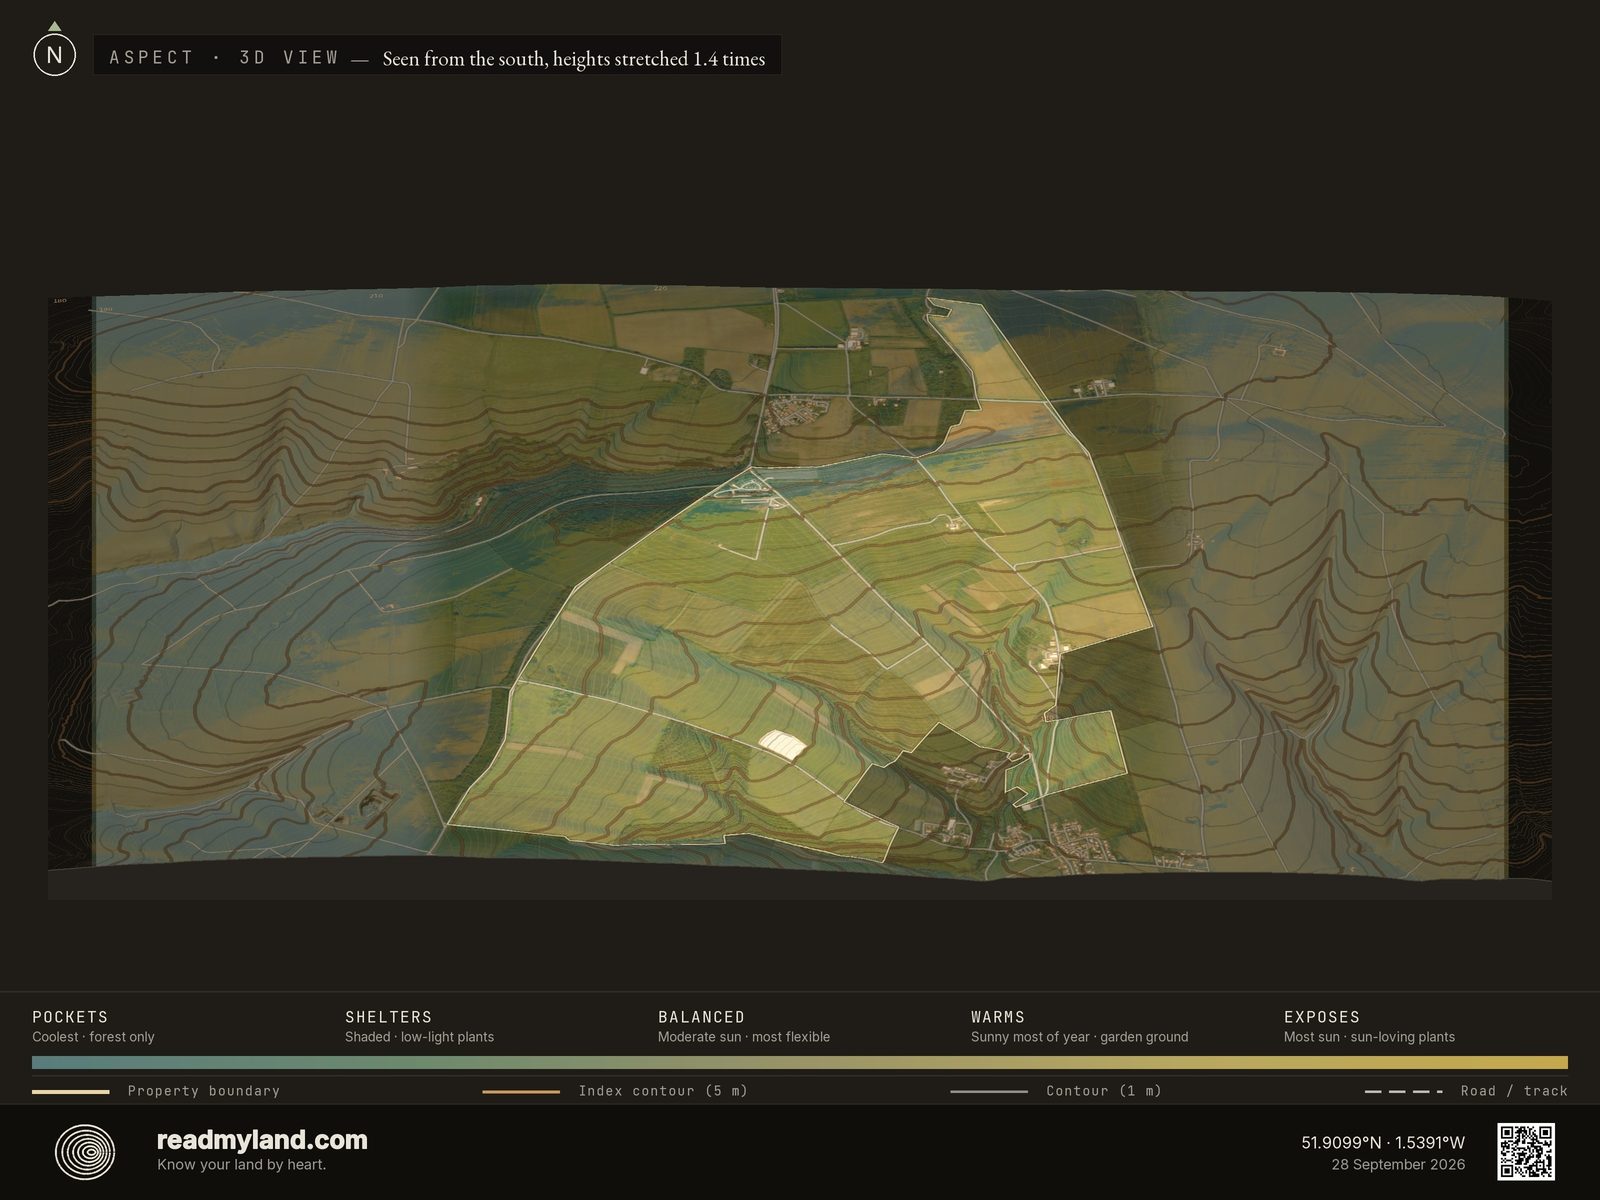Image resolution: width=1600 pixels, height=1200 pixels.
Task: Click the Index contour (5 m) legend entry
Action: coord(615,1091)
